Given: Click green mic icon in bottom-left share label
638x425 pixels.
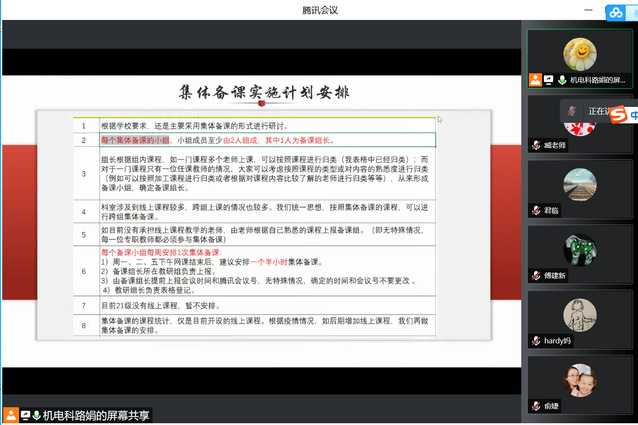Looking at the screenshot, I should (x=36, y=415).
